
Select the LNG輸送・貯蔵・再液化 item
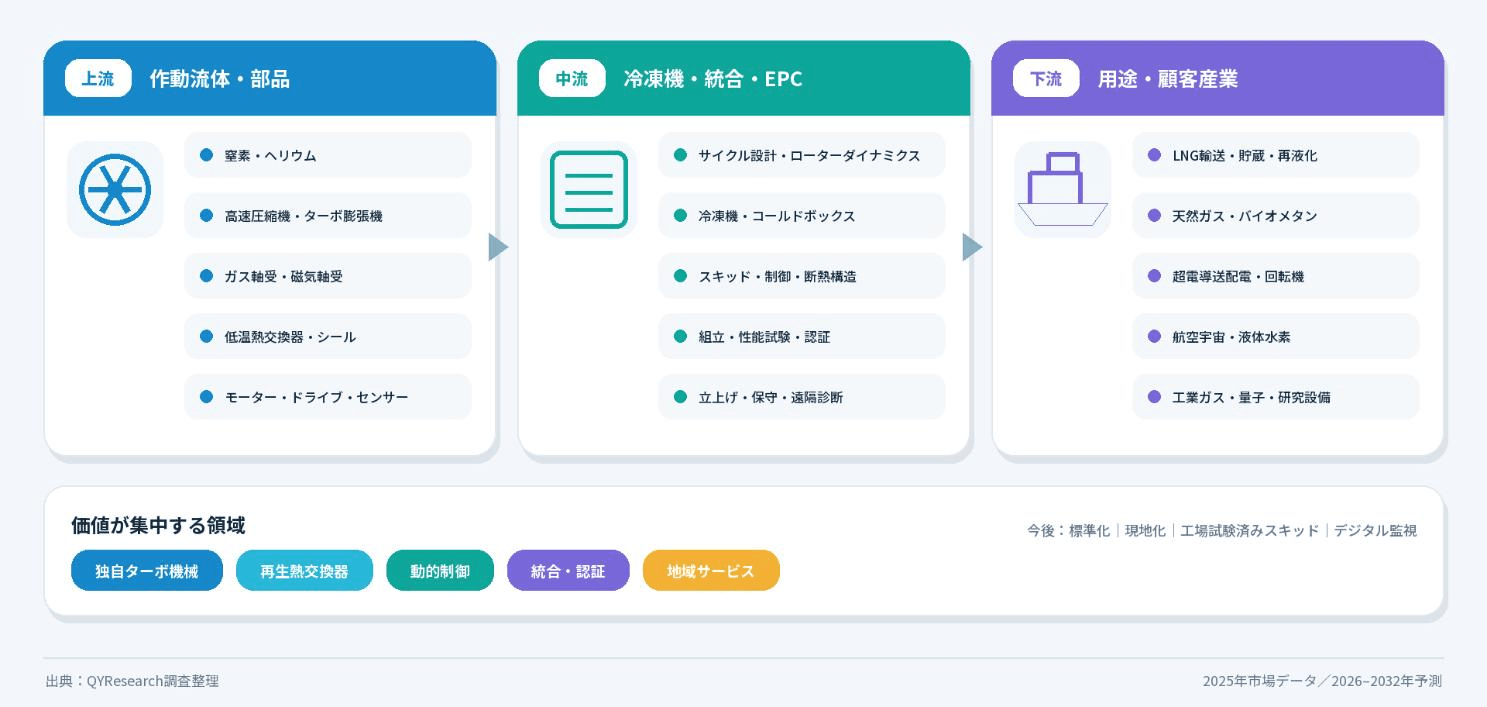[1276, 155]
